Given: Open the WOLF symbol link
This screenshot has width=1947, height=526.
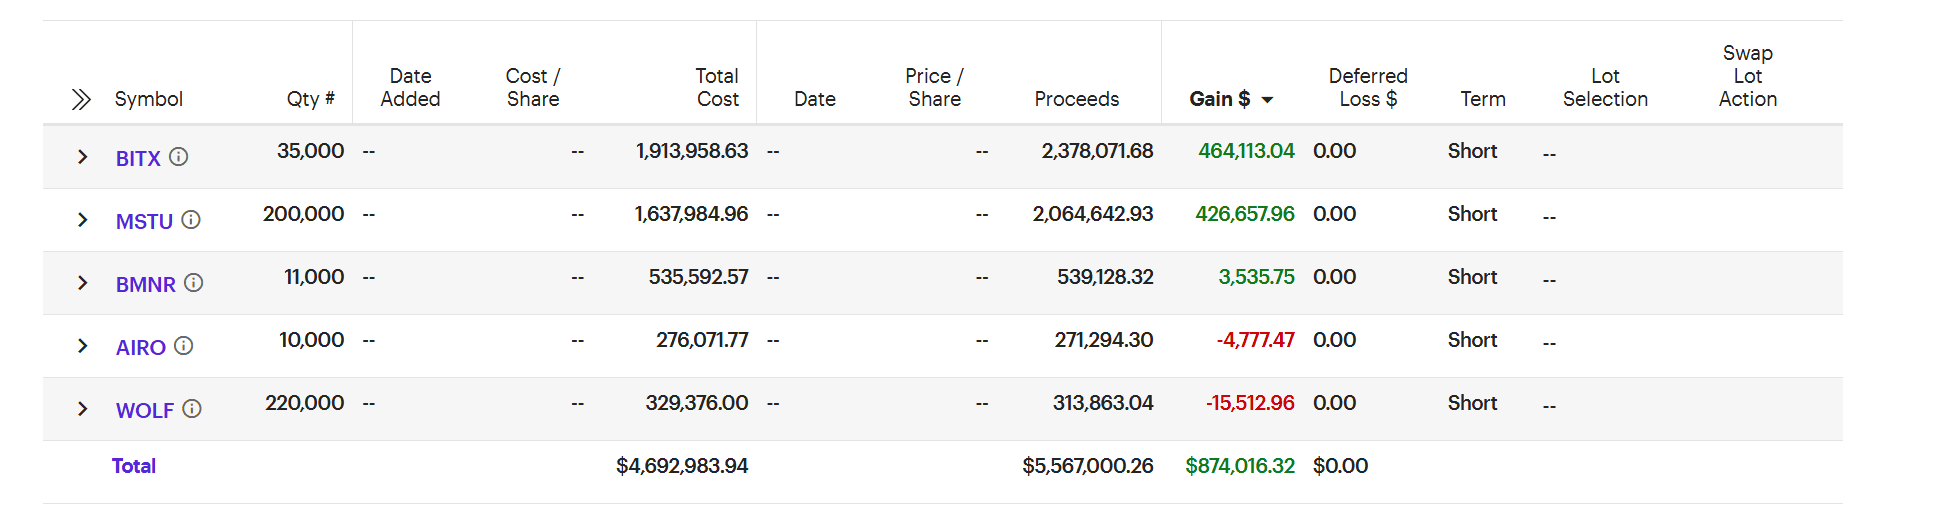Looking at the screenshot, I should tap(145, 411).
